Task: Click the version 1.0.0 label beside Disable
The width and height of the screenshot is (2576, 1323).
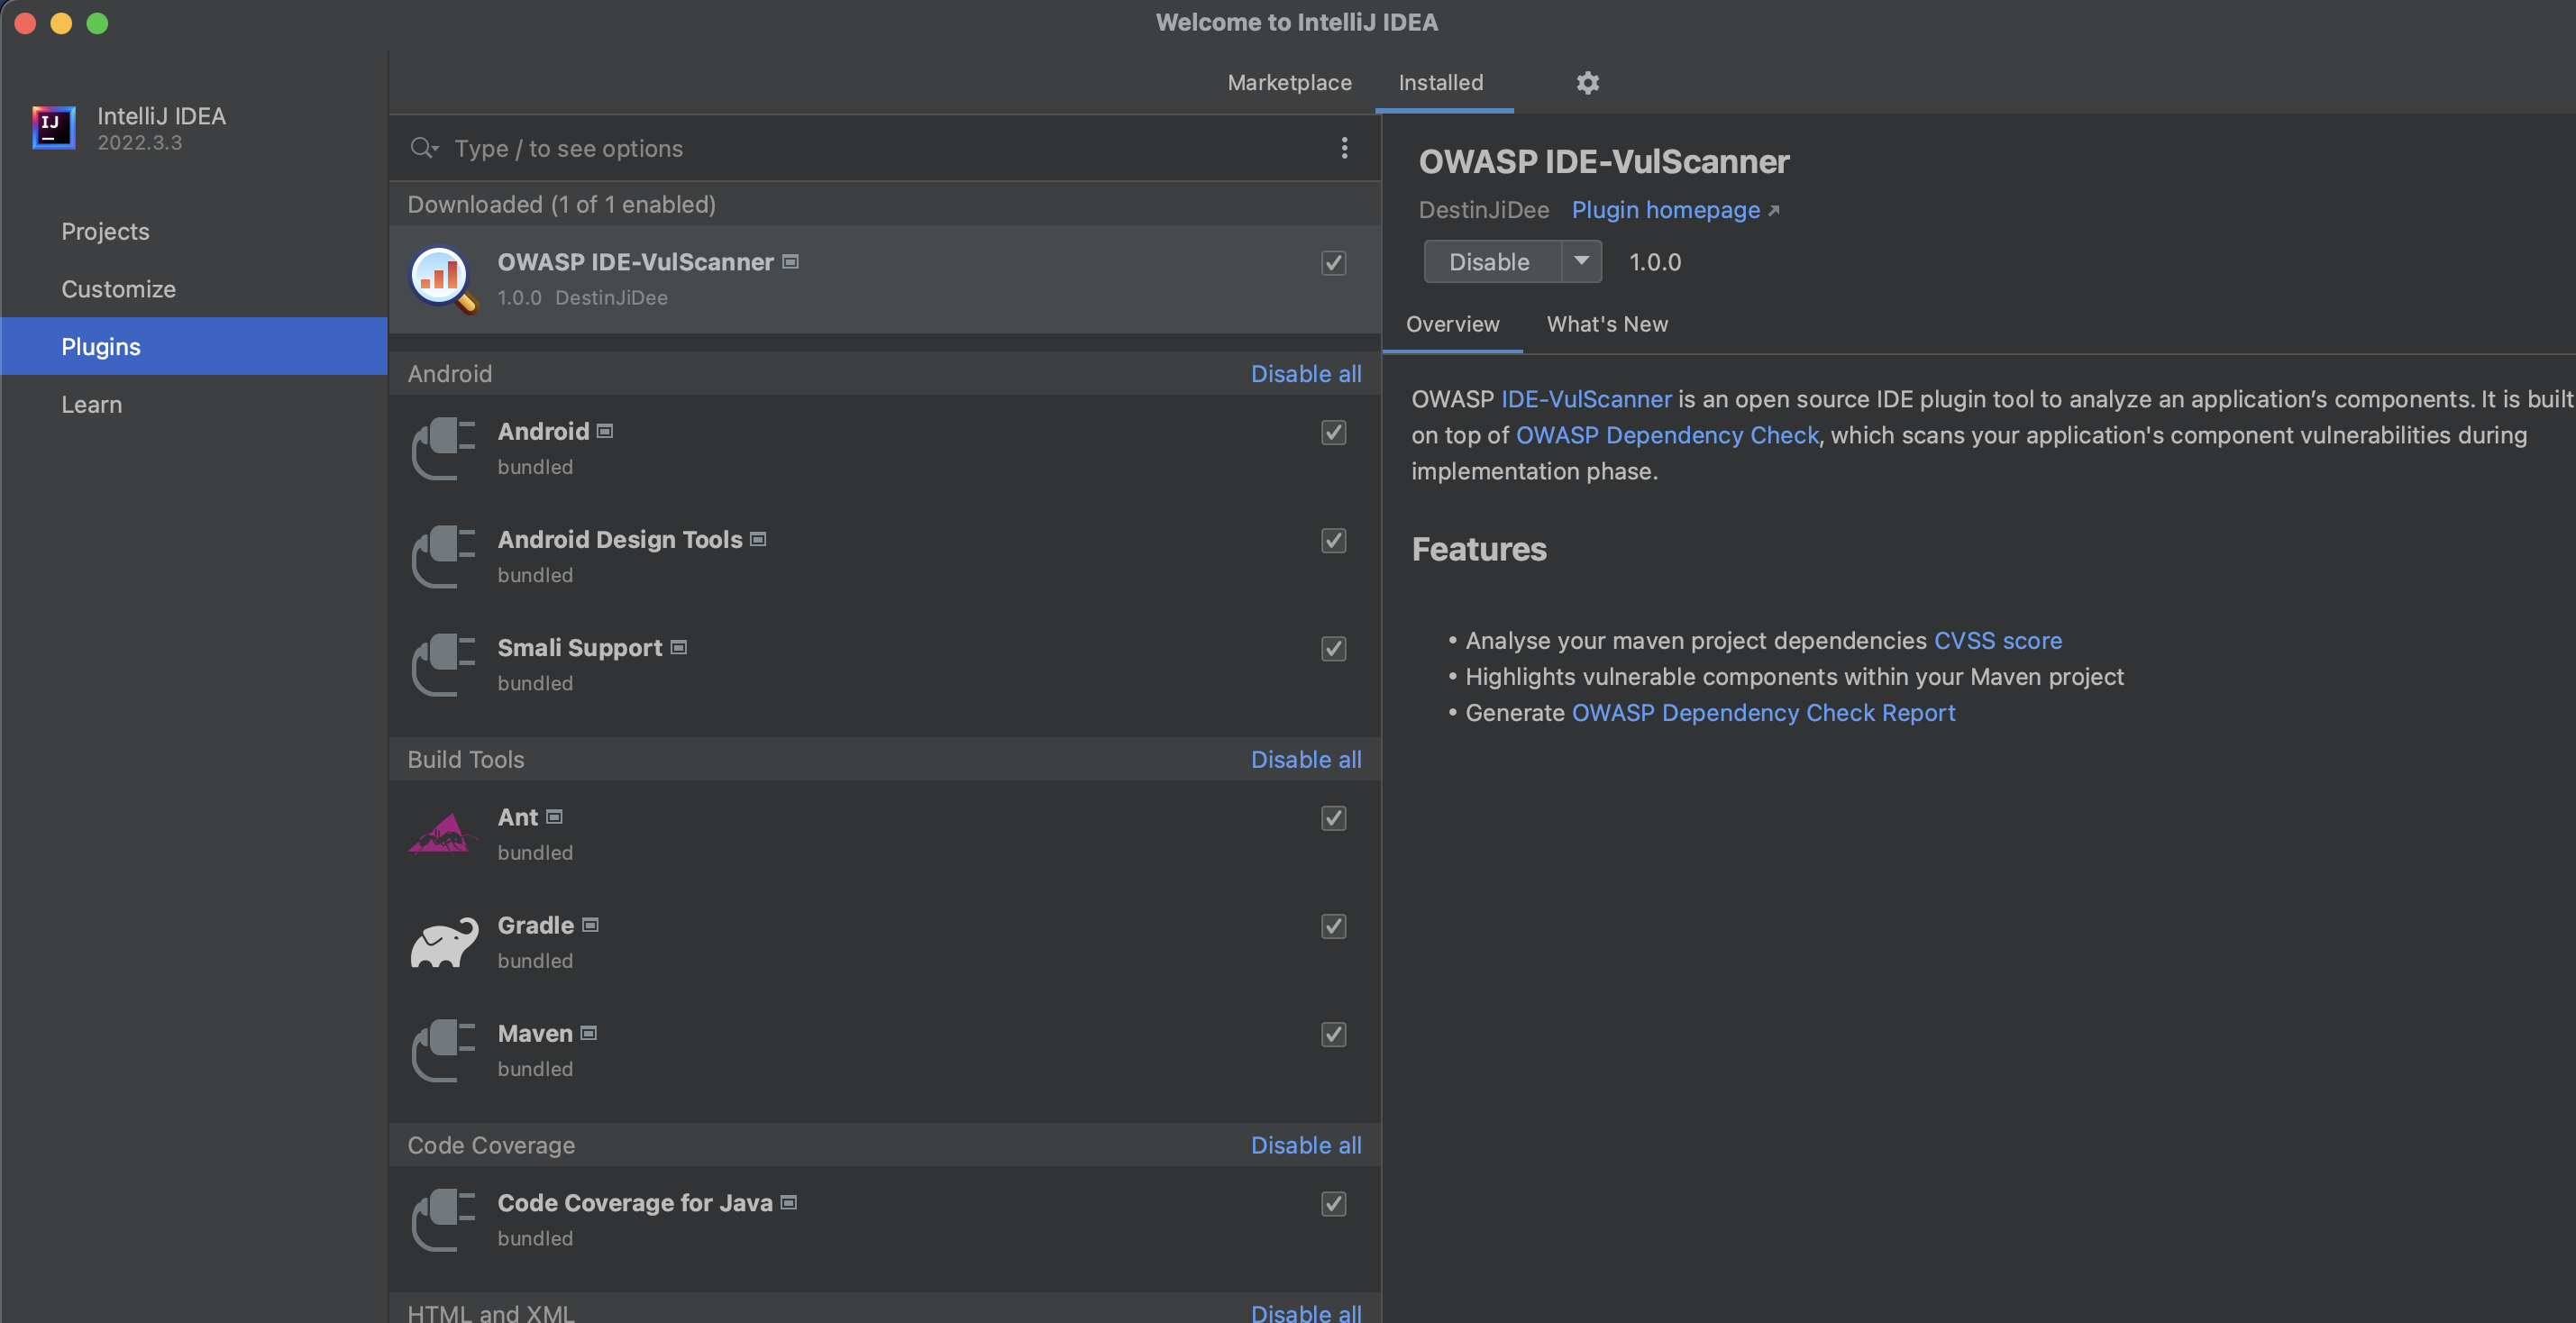Action: tap(1655, 262)
